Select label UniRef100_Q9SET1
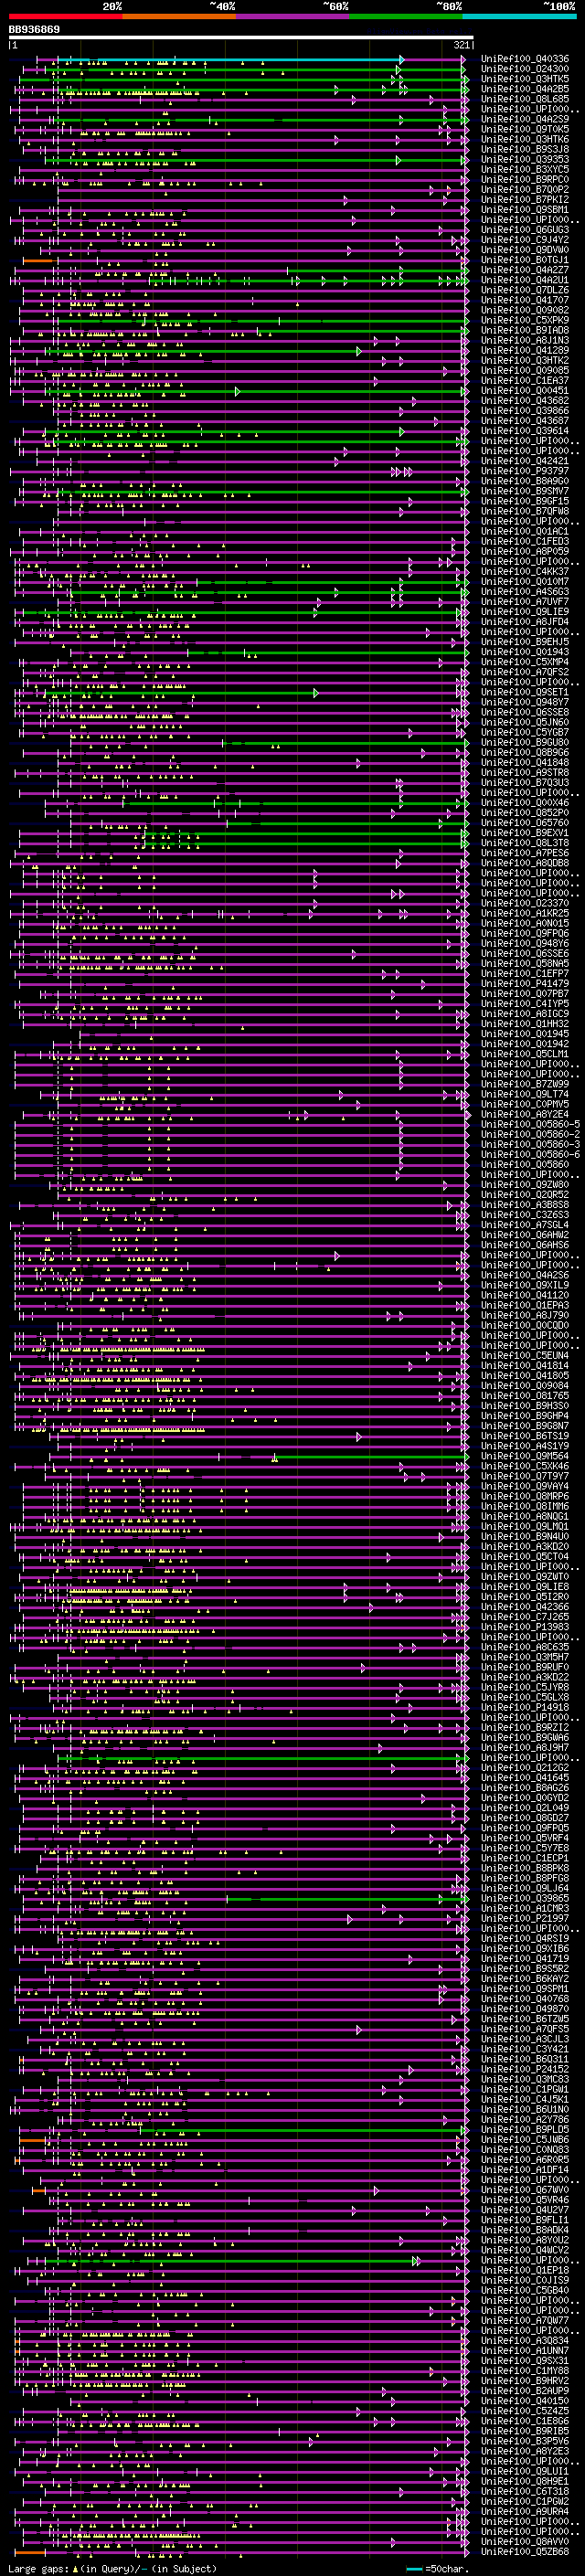Viewport: 585px width, 2576px height. tap(524, 692)
